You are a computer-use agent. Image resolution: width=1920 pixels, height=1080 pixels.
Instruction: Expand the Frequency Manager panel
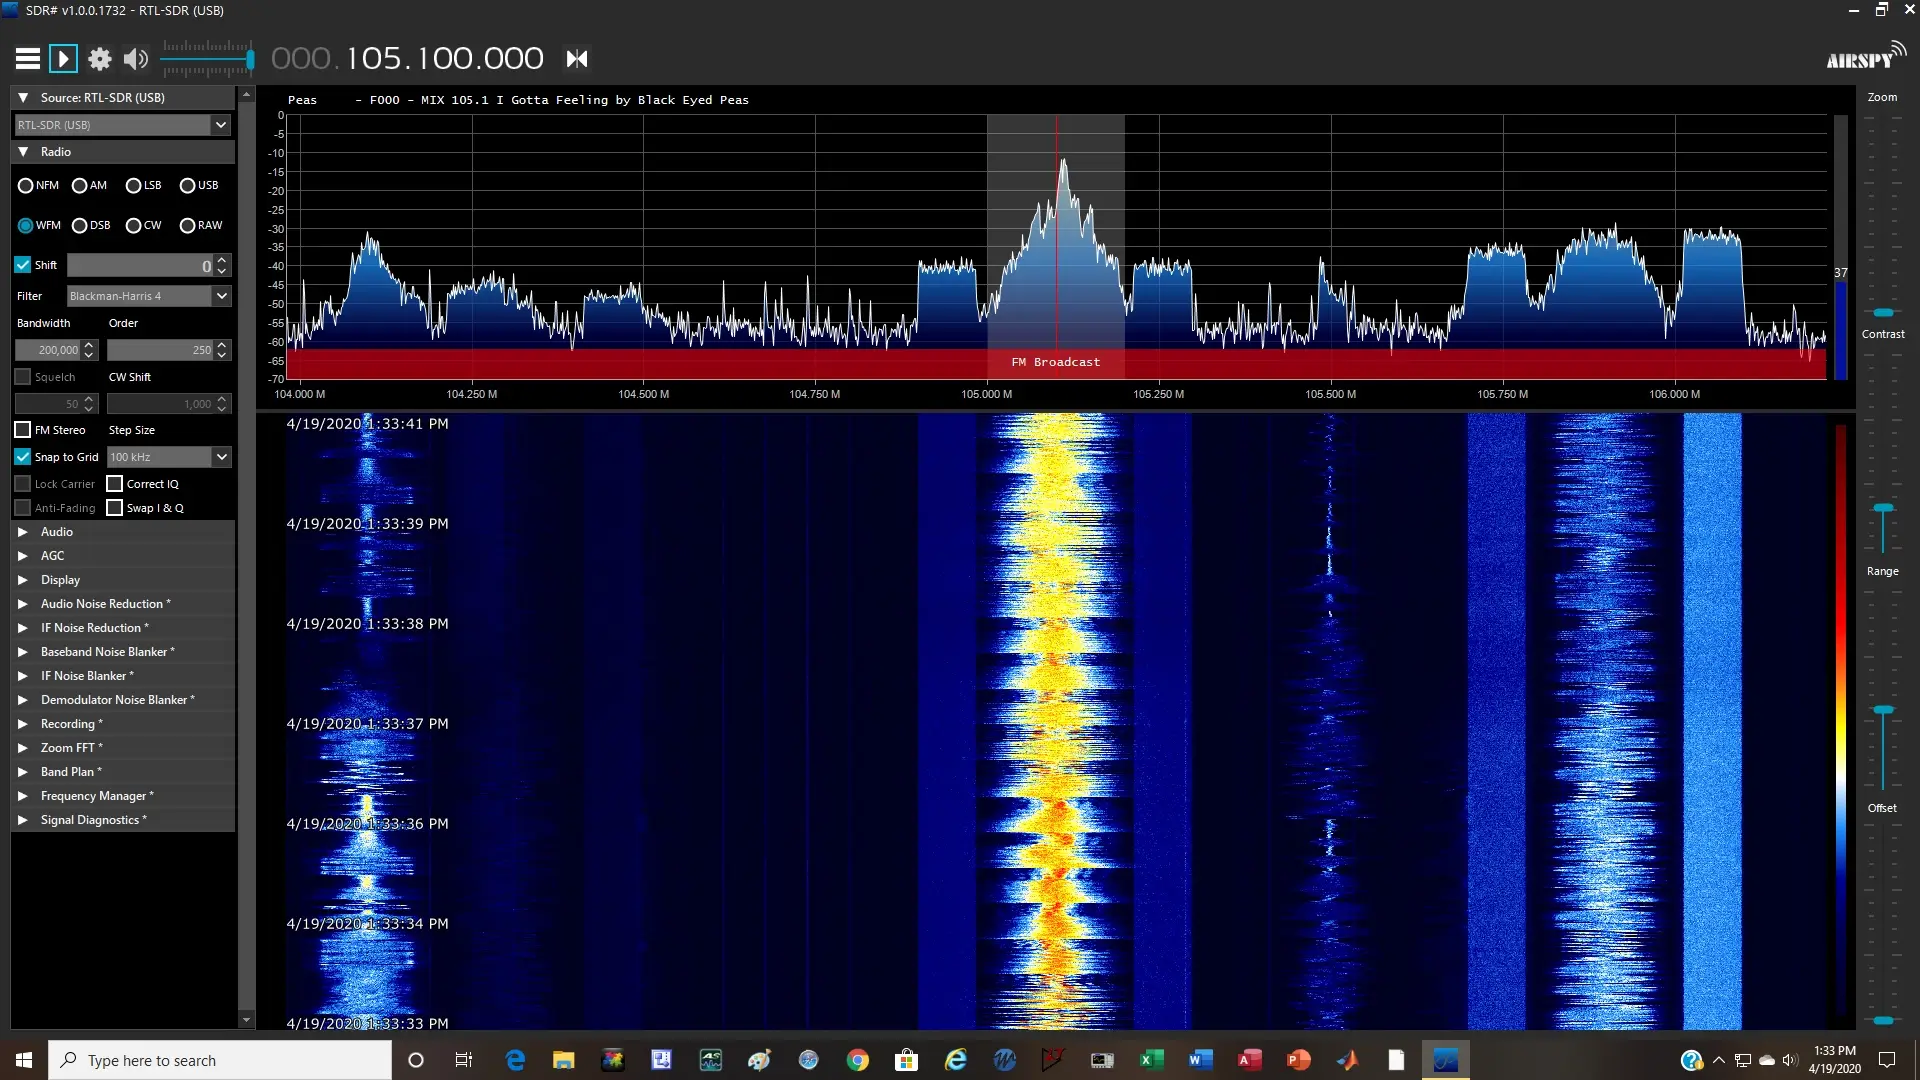coord(22,795)
